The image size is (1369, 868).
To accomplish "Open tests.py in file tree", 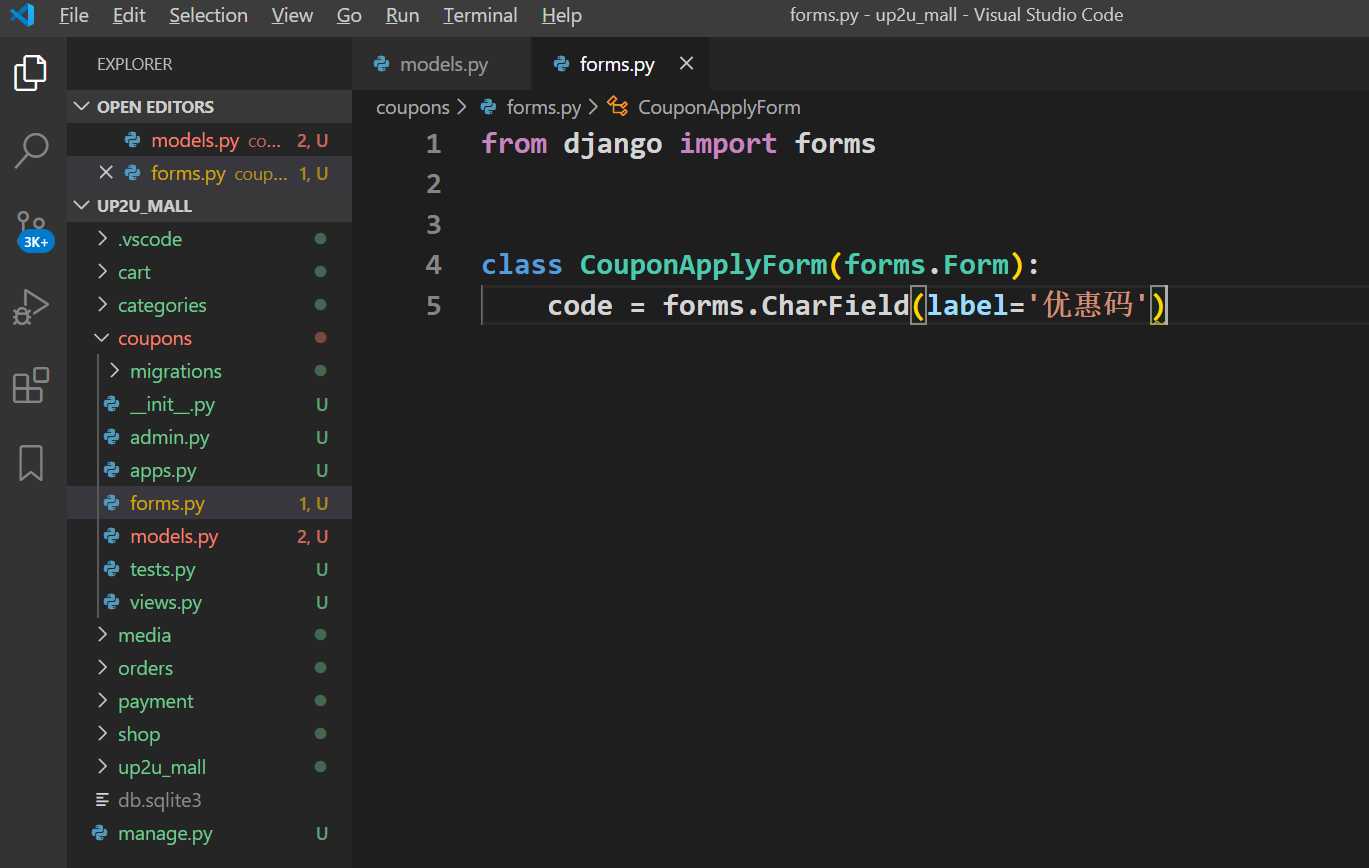I will [x=209, y=569].
